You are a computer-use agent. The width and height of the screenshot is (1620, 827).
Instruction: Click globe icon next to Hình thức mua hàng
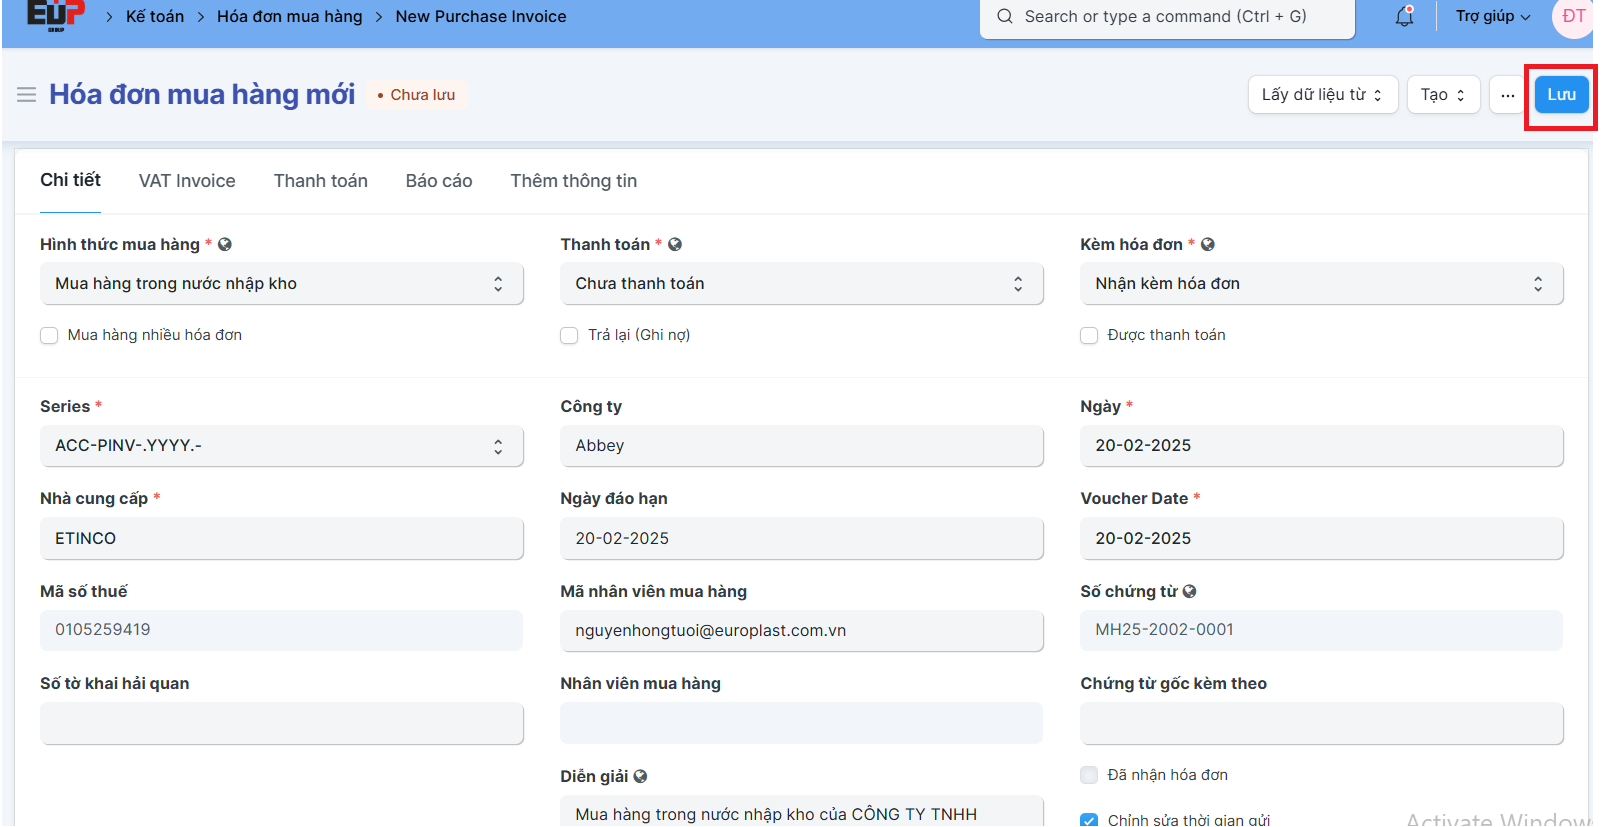(225, 244)
